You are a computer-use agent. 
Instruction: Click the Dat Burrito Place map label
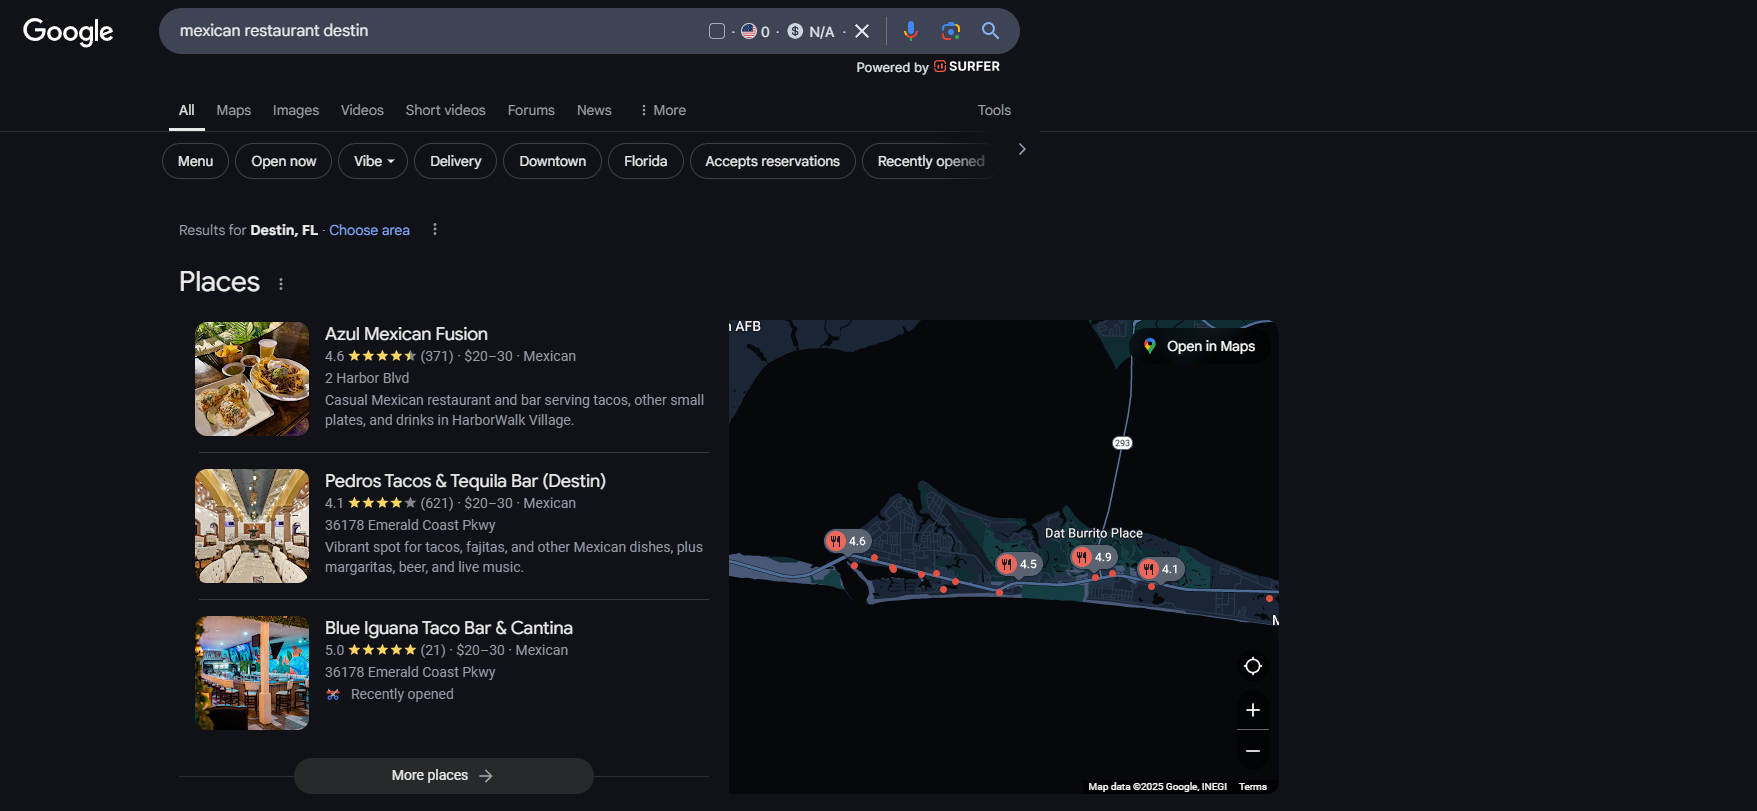coord(1094,533)
